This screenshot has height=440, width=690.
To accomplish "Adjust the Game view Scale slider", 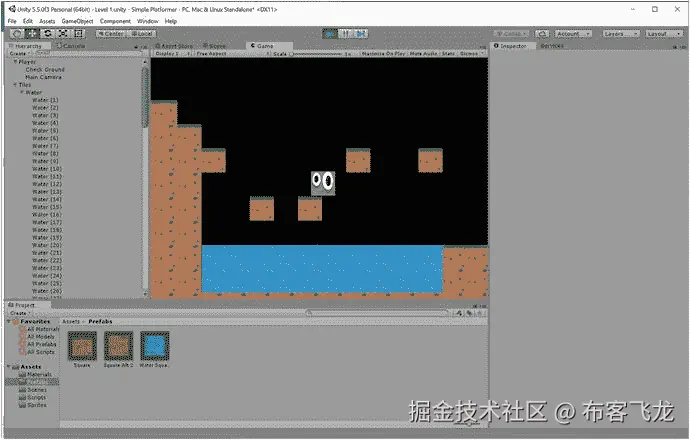I will pos(317,53).
